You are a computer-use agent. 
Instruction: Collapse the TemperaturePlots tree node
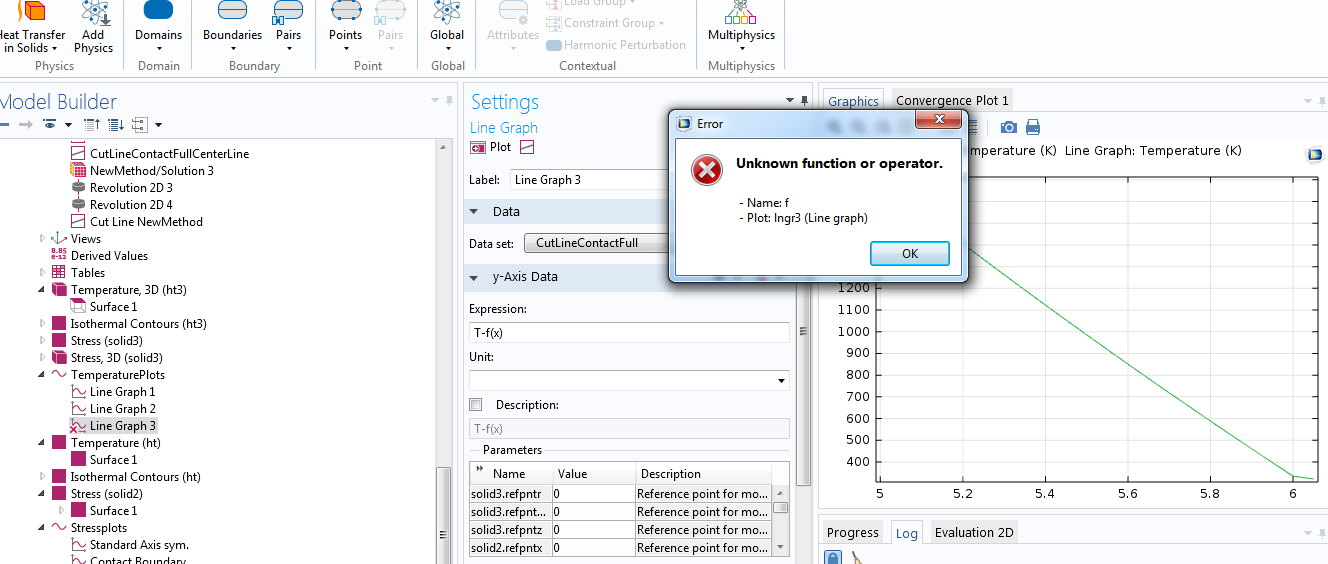click(x=43, y=375)
